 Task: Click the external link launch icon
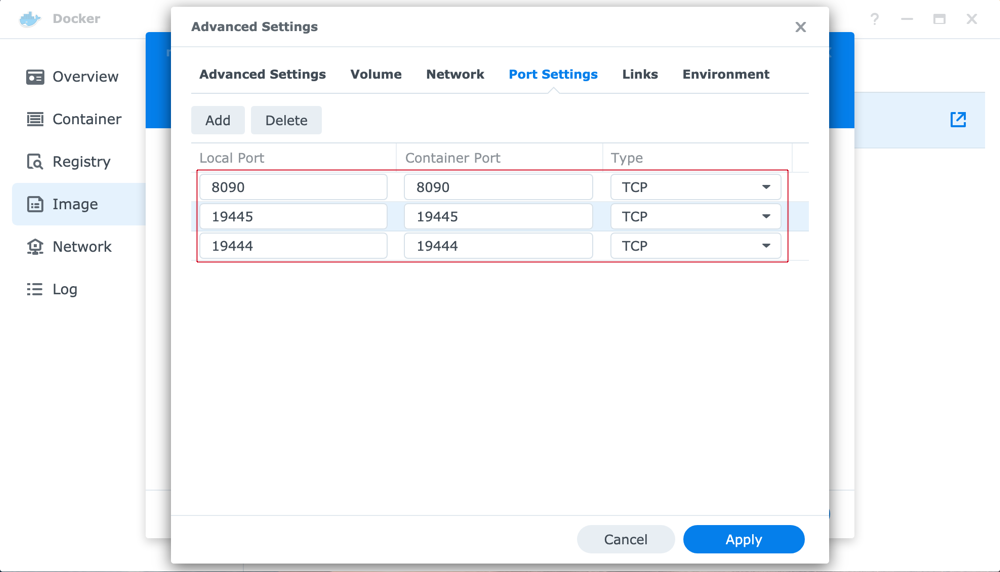[958, 119]
